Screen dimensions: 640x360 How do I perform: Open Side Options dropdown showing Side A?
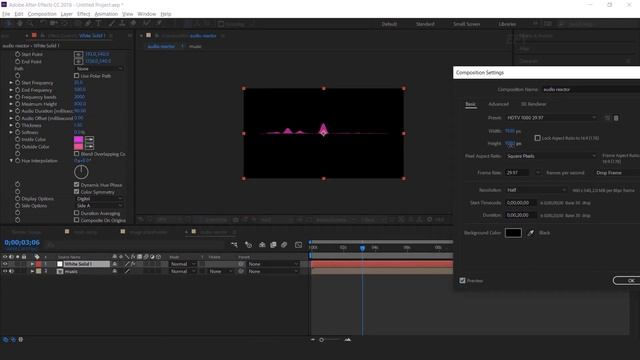click(x=99, y=206)
